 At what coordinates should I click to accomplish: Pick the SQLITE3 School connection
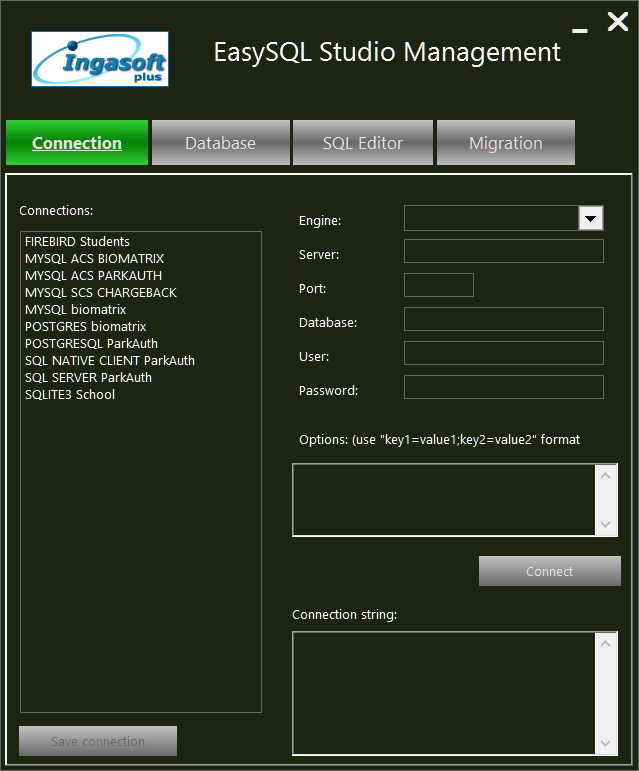70,395
